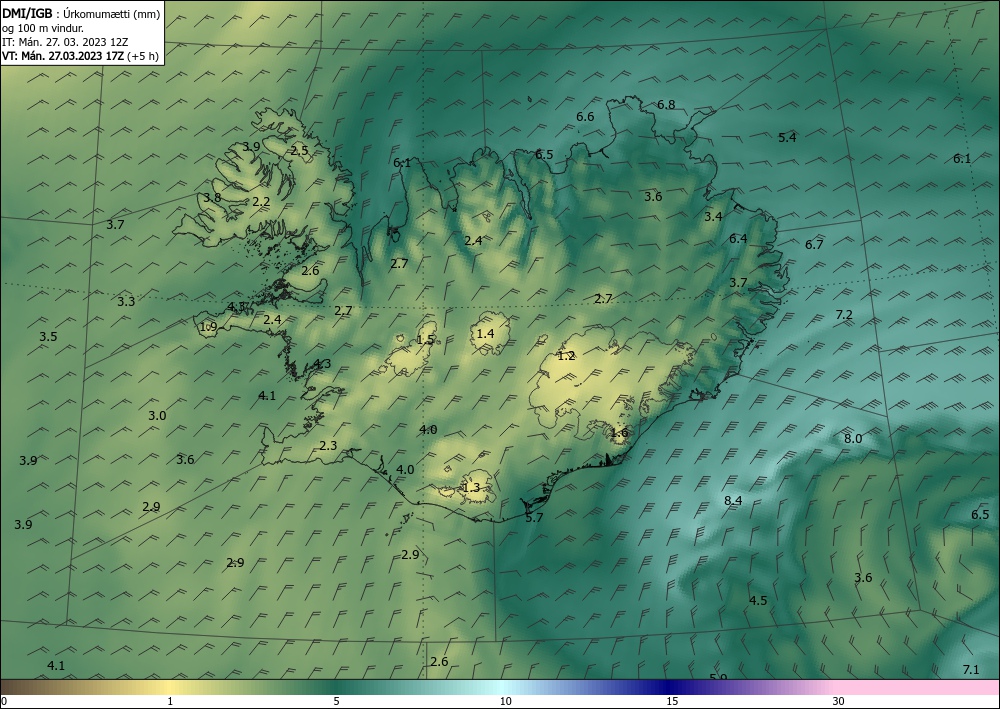Click the colorbar label '30'
The height and width of the screenshot is (709, 1000).
click(x=838, y=701)
